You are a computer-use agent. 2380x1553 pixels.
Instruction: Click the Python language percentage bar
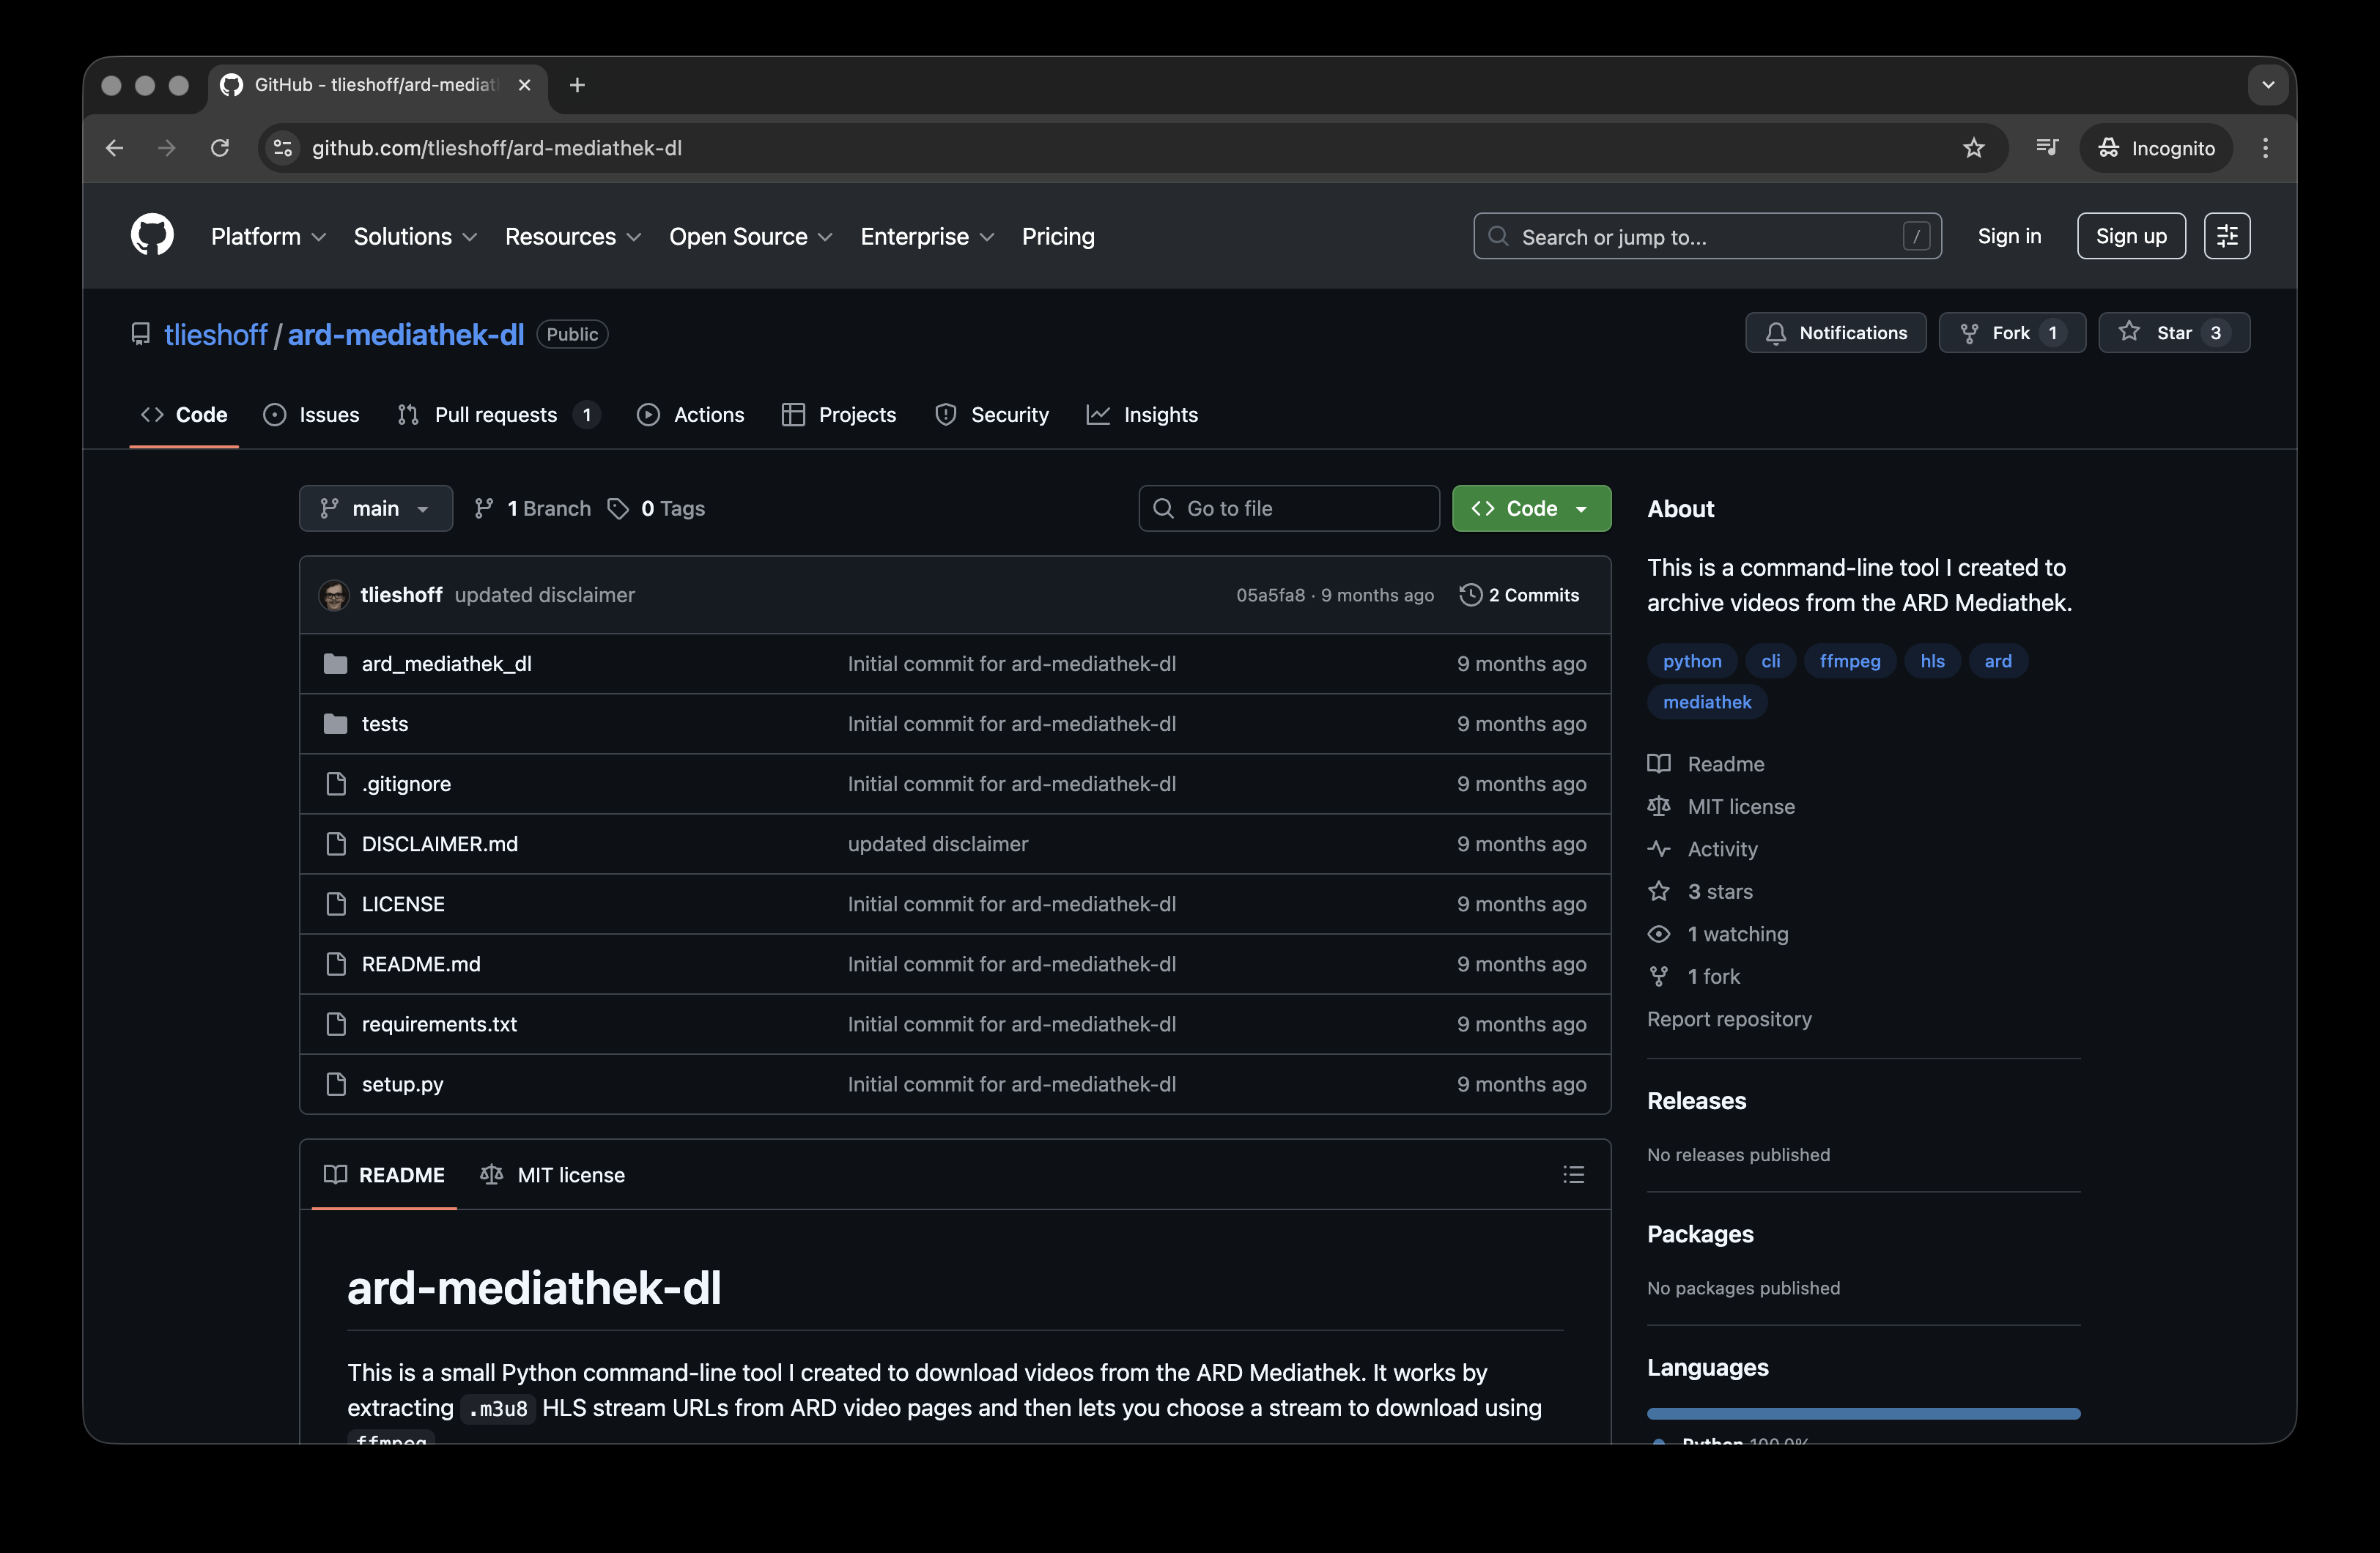click(x=1862, y=1412)
